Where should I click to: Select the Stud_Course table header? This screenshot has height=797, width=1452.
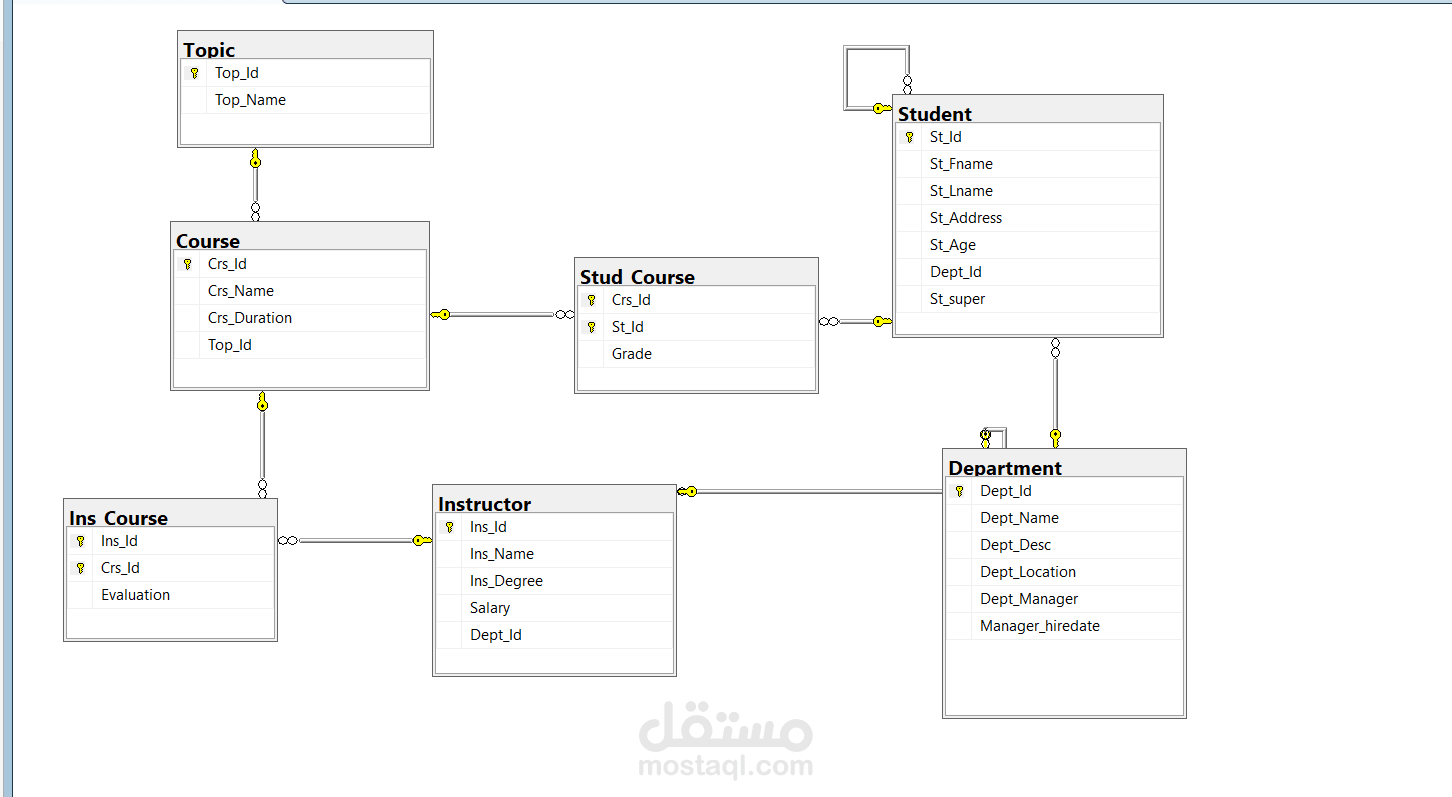click(x=696, y=273)
